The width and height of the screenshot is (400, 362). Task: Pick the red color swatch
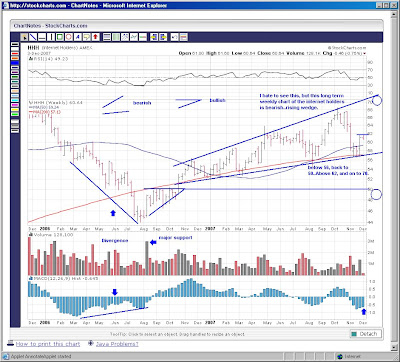(x=15, y=54)
